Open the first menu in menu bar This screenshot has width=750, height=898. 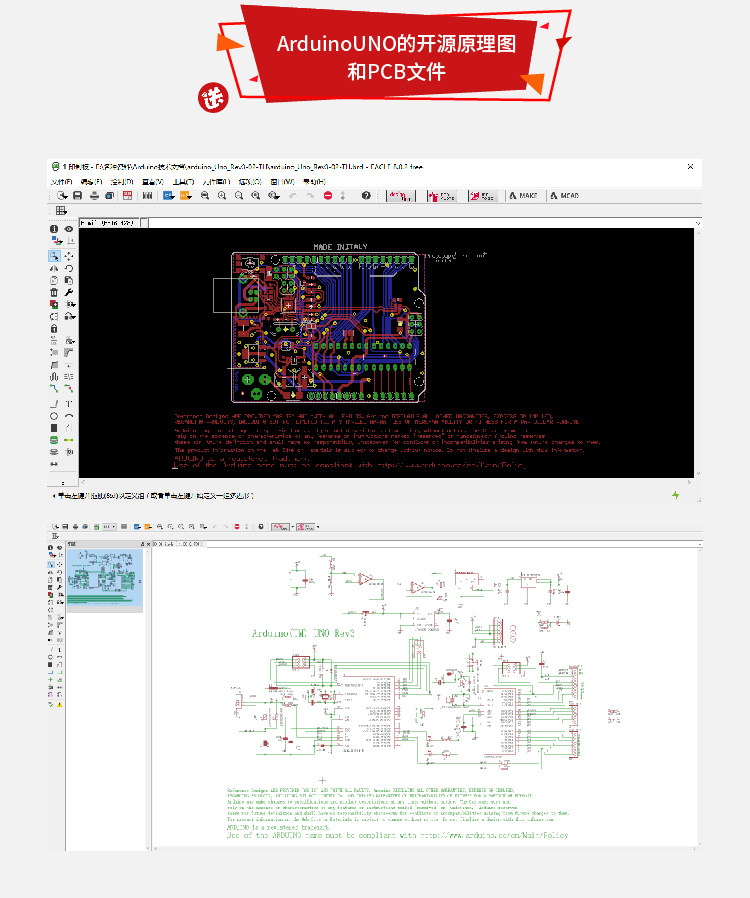coord(61,182)
